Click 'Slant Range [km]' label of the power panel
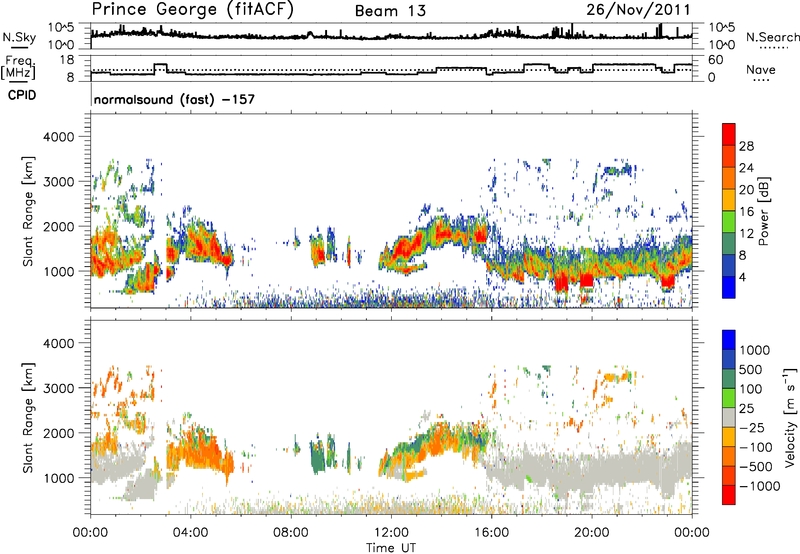 [x=28, y=211]
